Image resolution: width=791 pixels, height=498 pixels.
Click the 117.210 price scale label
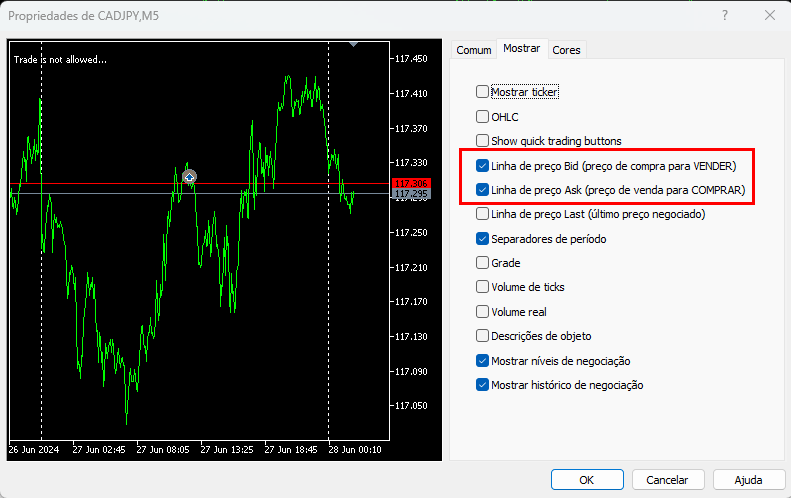click(x=411, y=267)
